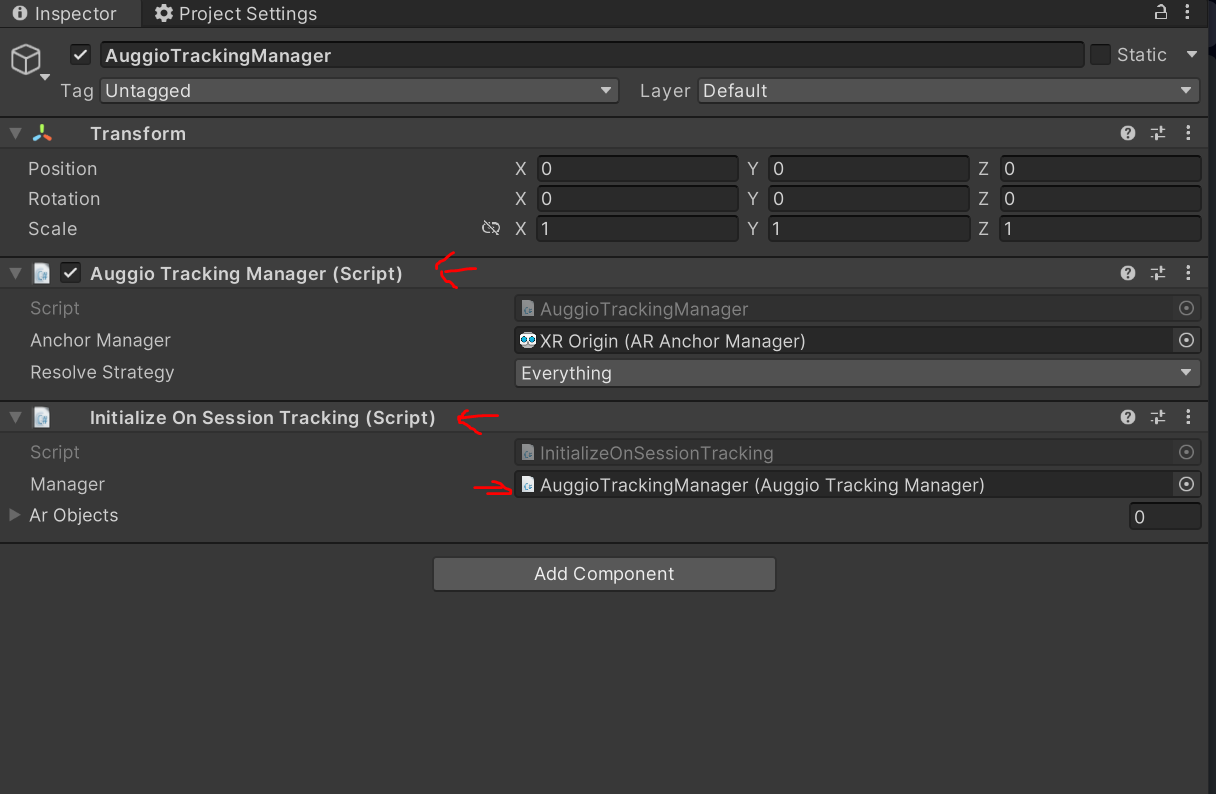Image resolution: width=1216 pixels, height=794 pixels.
Task: Click the Auggio Tracking Manager help icon
Action: pos(1128,273)
